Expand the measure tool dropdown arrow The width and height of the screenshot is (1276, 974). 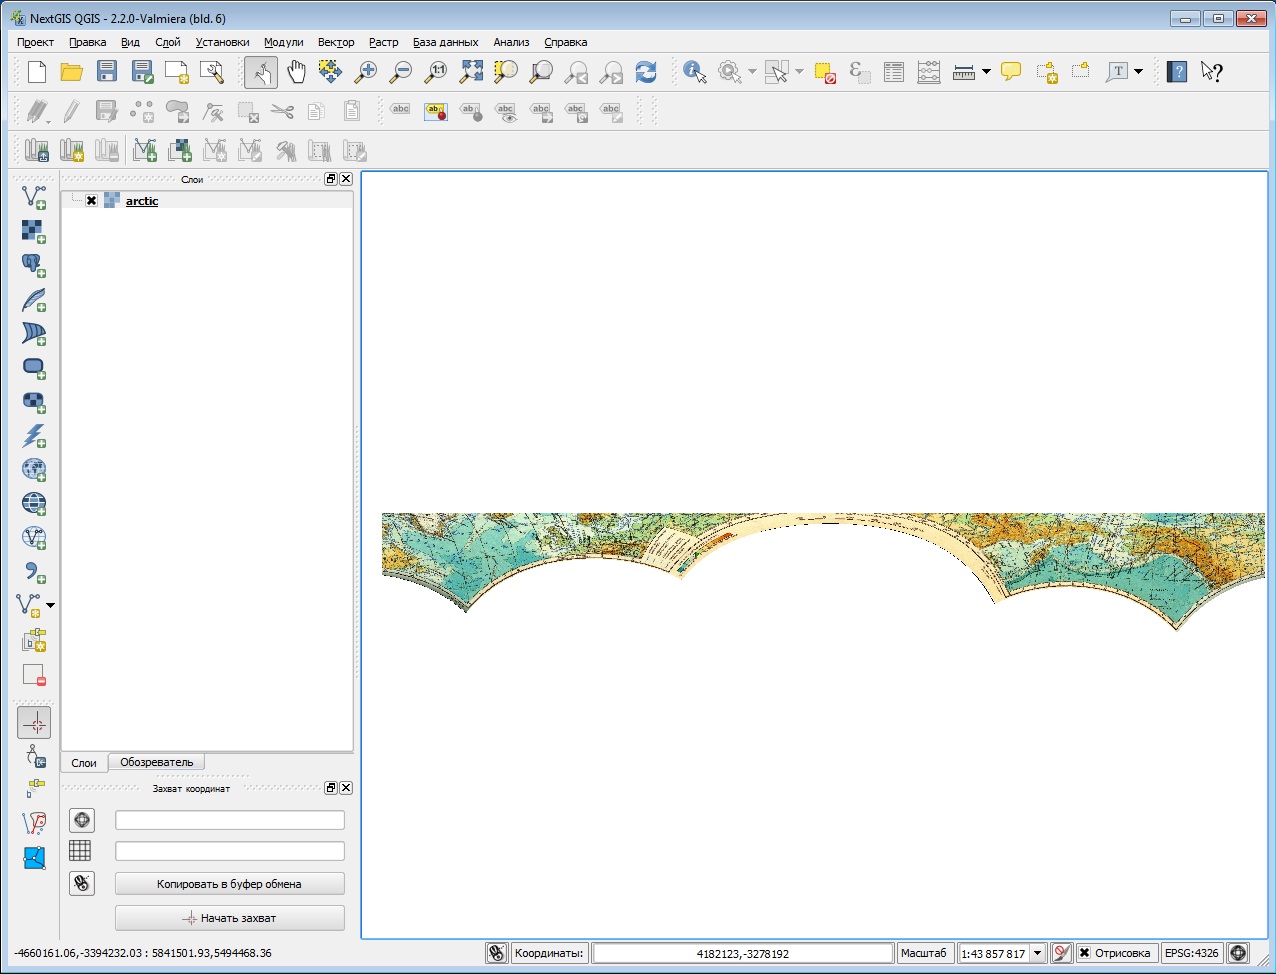coord(986,71)
